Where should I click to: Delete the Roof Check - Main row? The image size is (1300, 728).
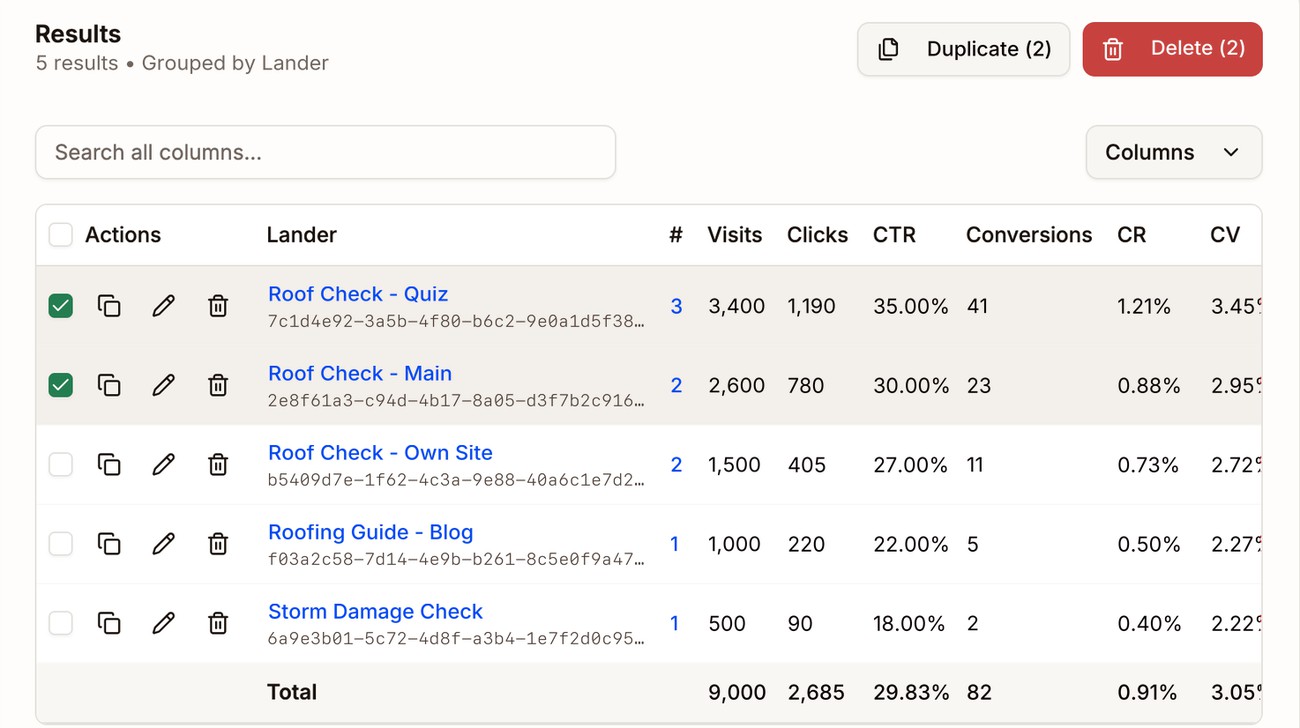218,385
